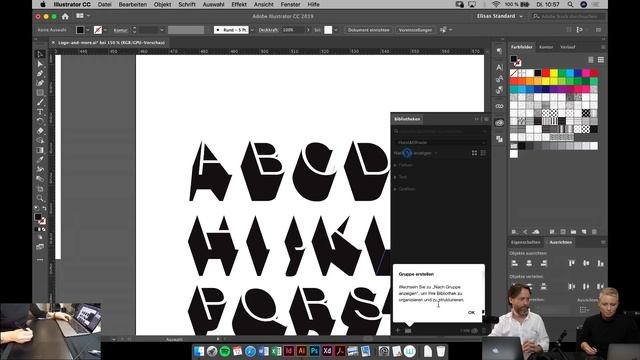The height and width of the screenshot is (360, 640).
Task: Click add content plus in Bibliotheken panel
Action: coord(398,330)
